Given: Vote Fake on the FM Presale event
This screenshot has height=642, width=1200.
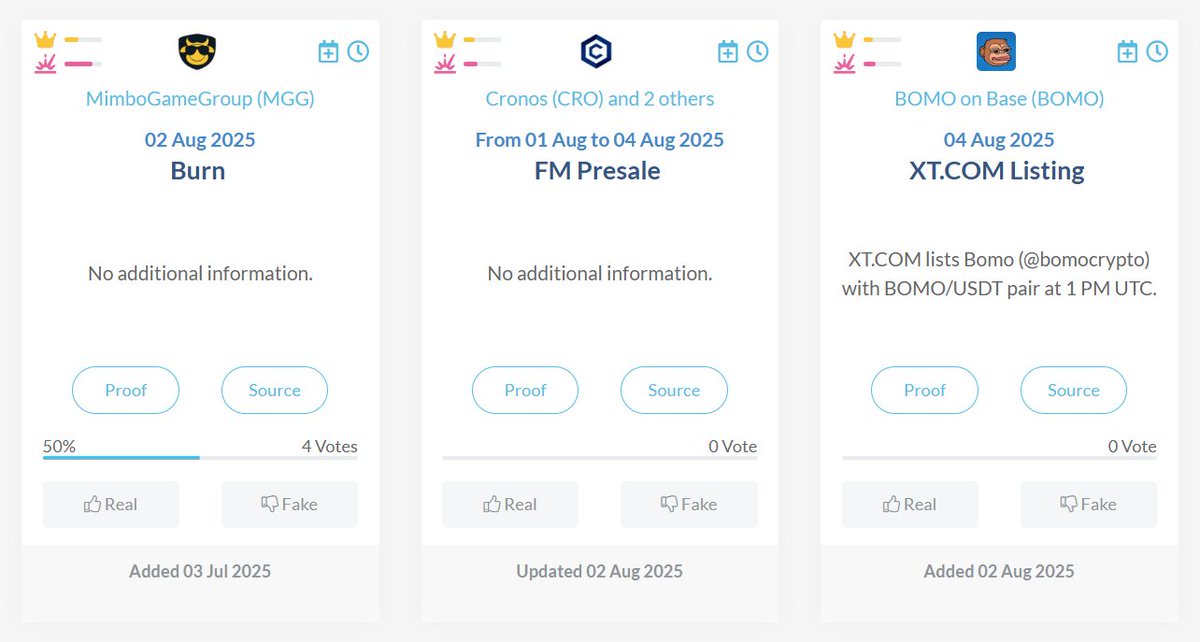Looking at the screenshot, I should coord(689,504).
